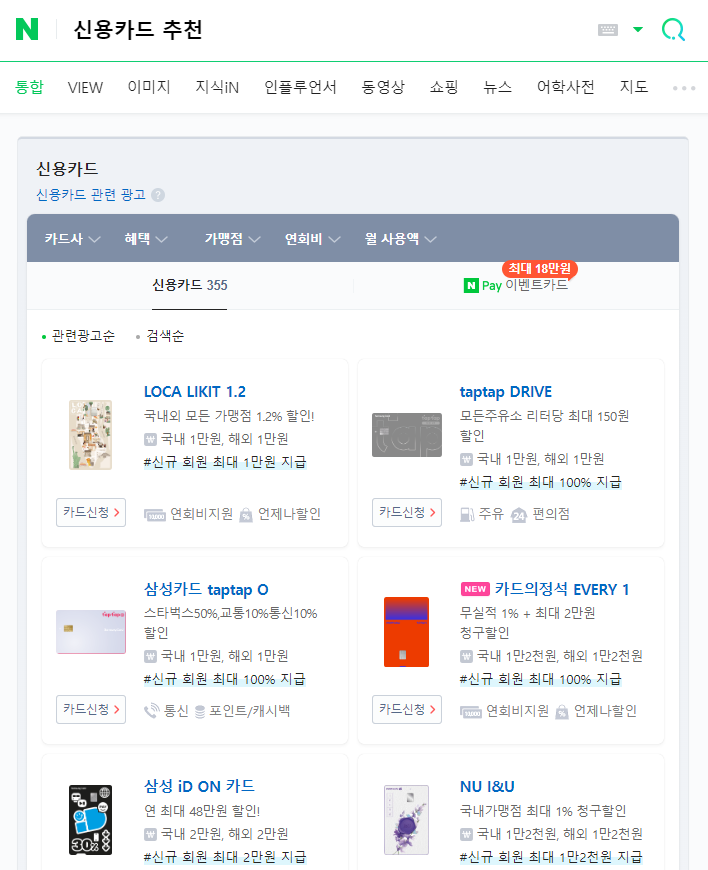Open the 삼성카드 taptap O title
The width and height of the screenshot is (708, 870).
pos(206,589)
